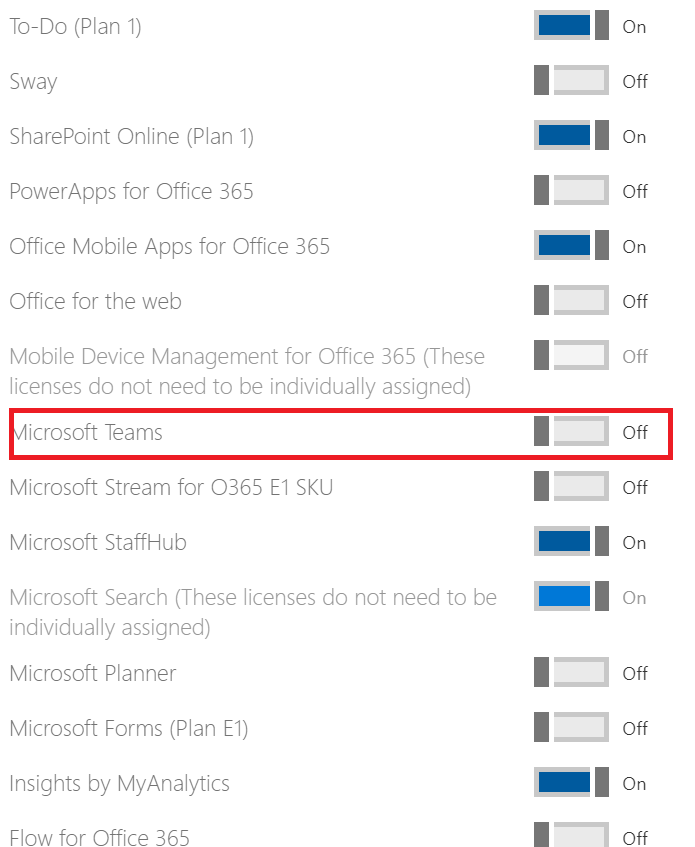Screen dimensions: 695x847
Task: Click the Microsoft Planner label text
Action: click(93, 674)
